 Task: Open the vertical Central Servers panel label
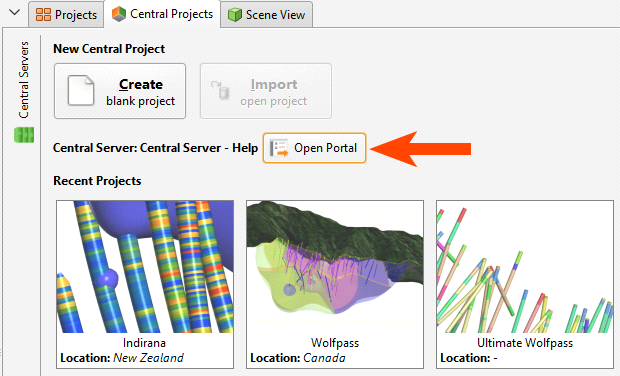coord(24,80)
